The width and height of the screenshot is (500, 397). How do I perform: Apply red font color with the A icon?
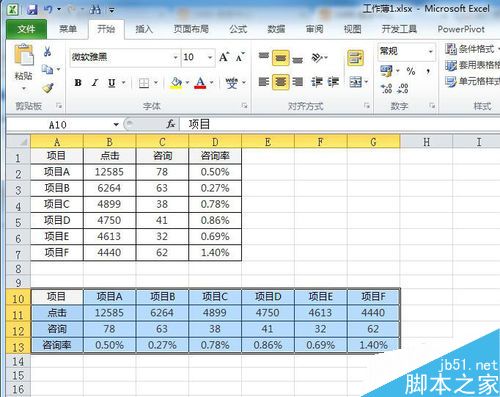coord(200,83)
